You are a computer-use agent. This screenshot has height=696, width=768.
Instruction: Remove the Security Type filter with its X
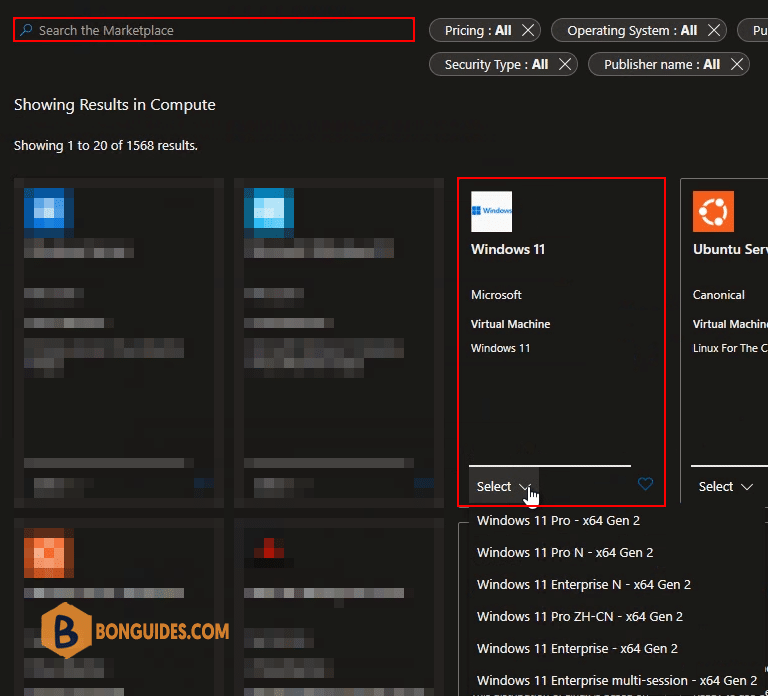tap(565, 64)
